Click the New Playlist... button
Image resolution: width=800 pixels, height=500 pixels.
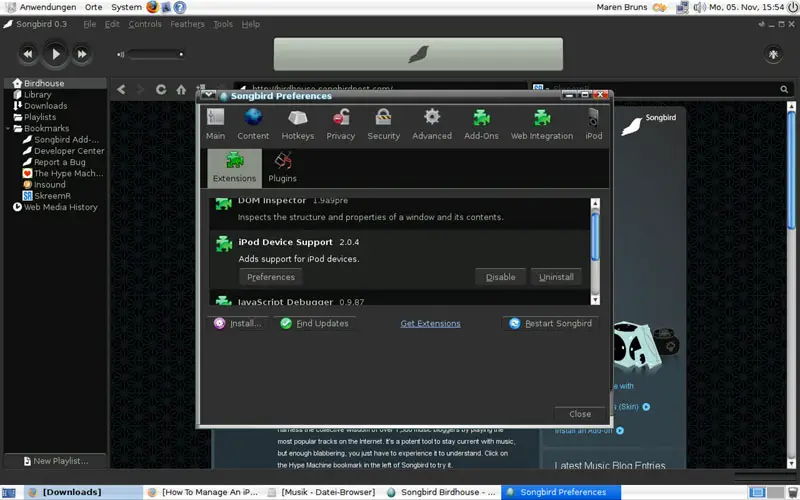(55, 461)
